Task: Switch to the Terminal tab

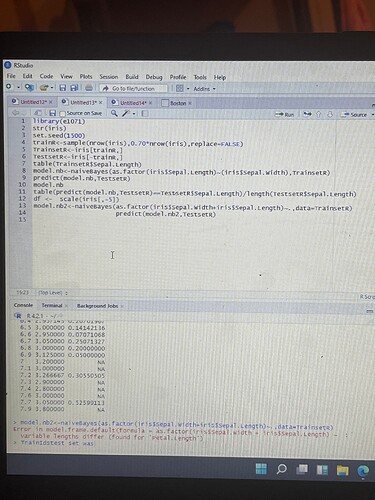Action: pos(52,305)
